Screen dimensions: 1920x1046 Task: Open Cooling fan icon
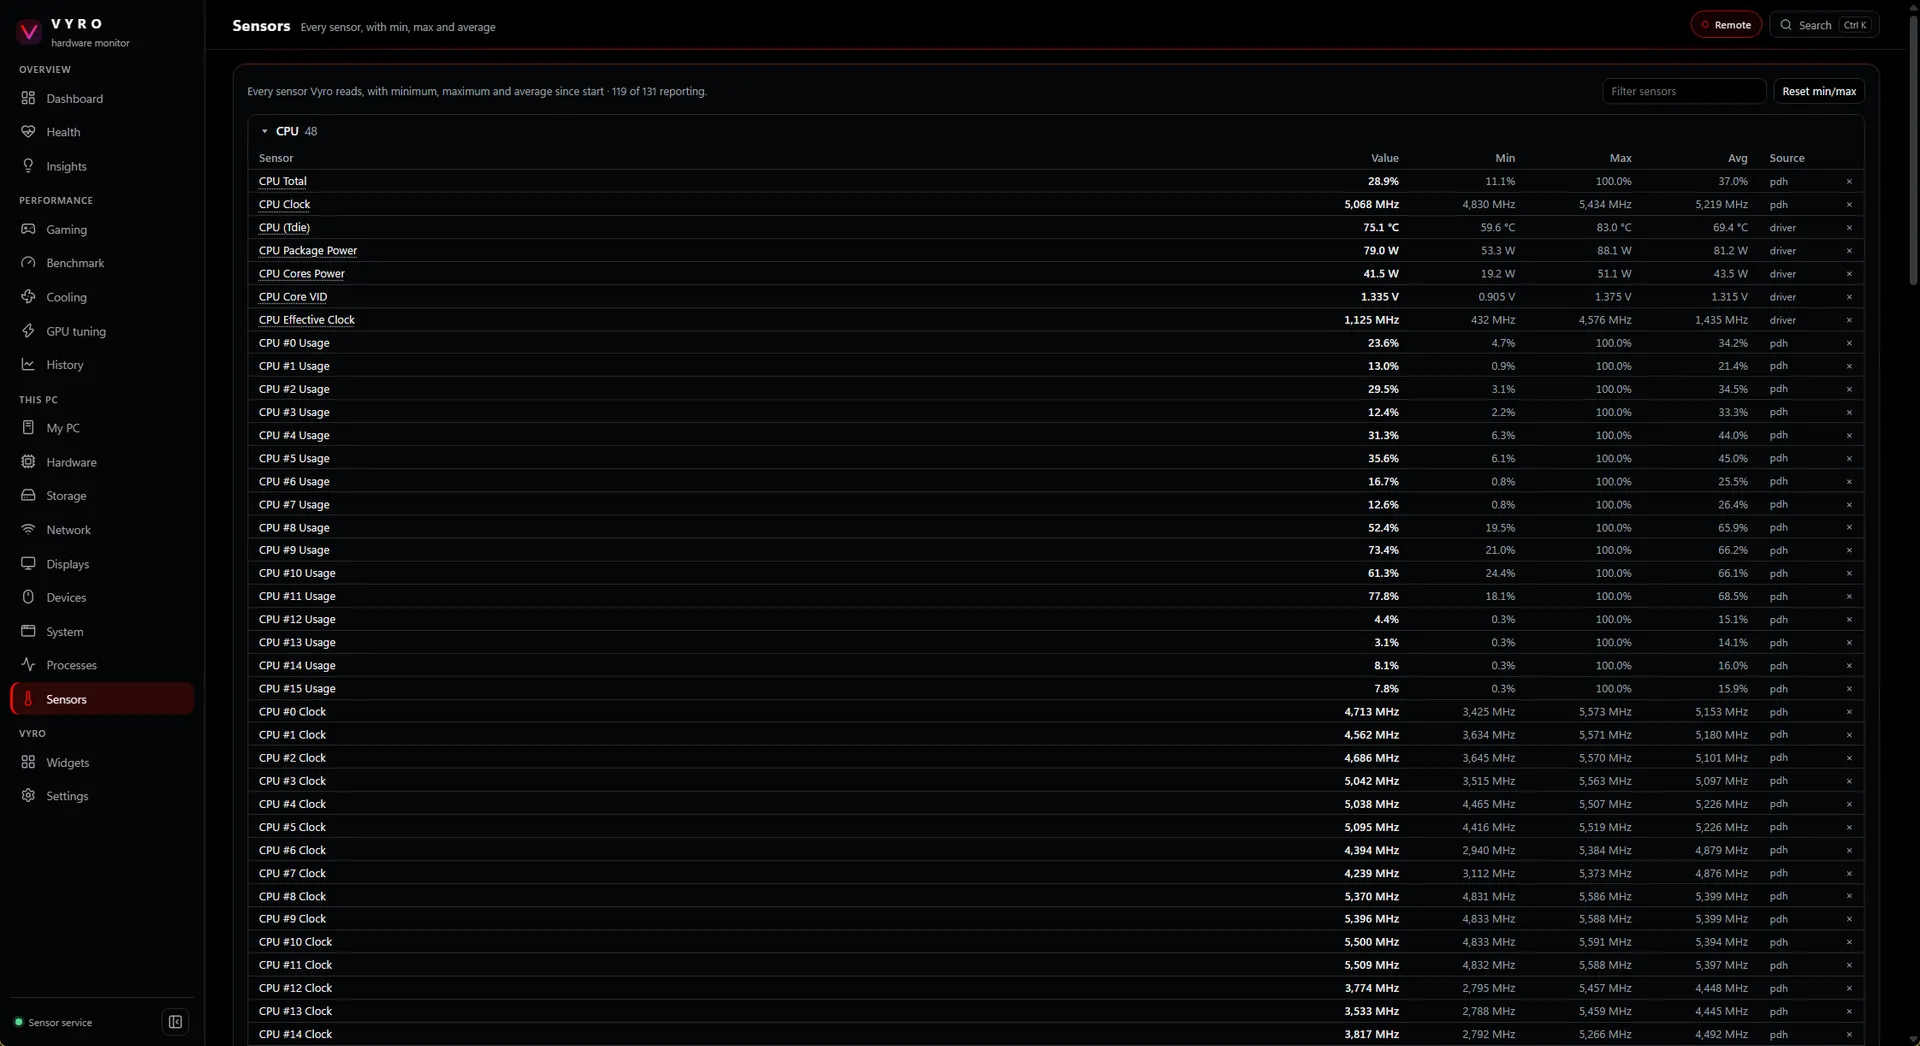tap(28, 296)
